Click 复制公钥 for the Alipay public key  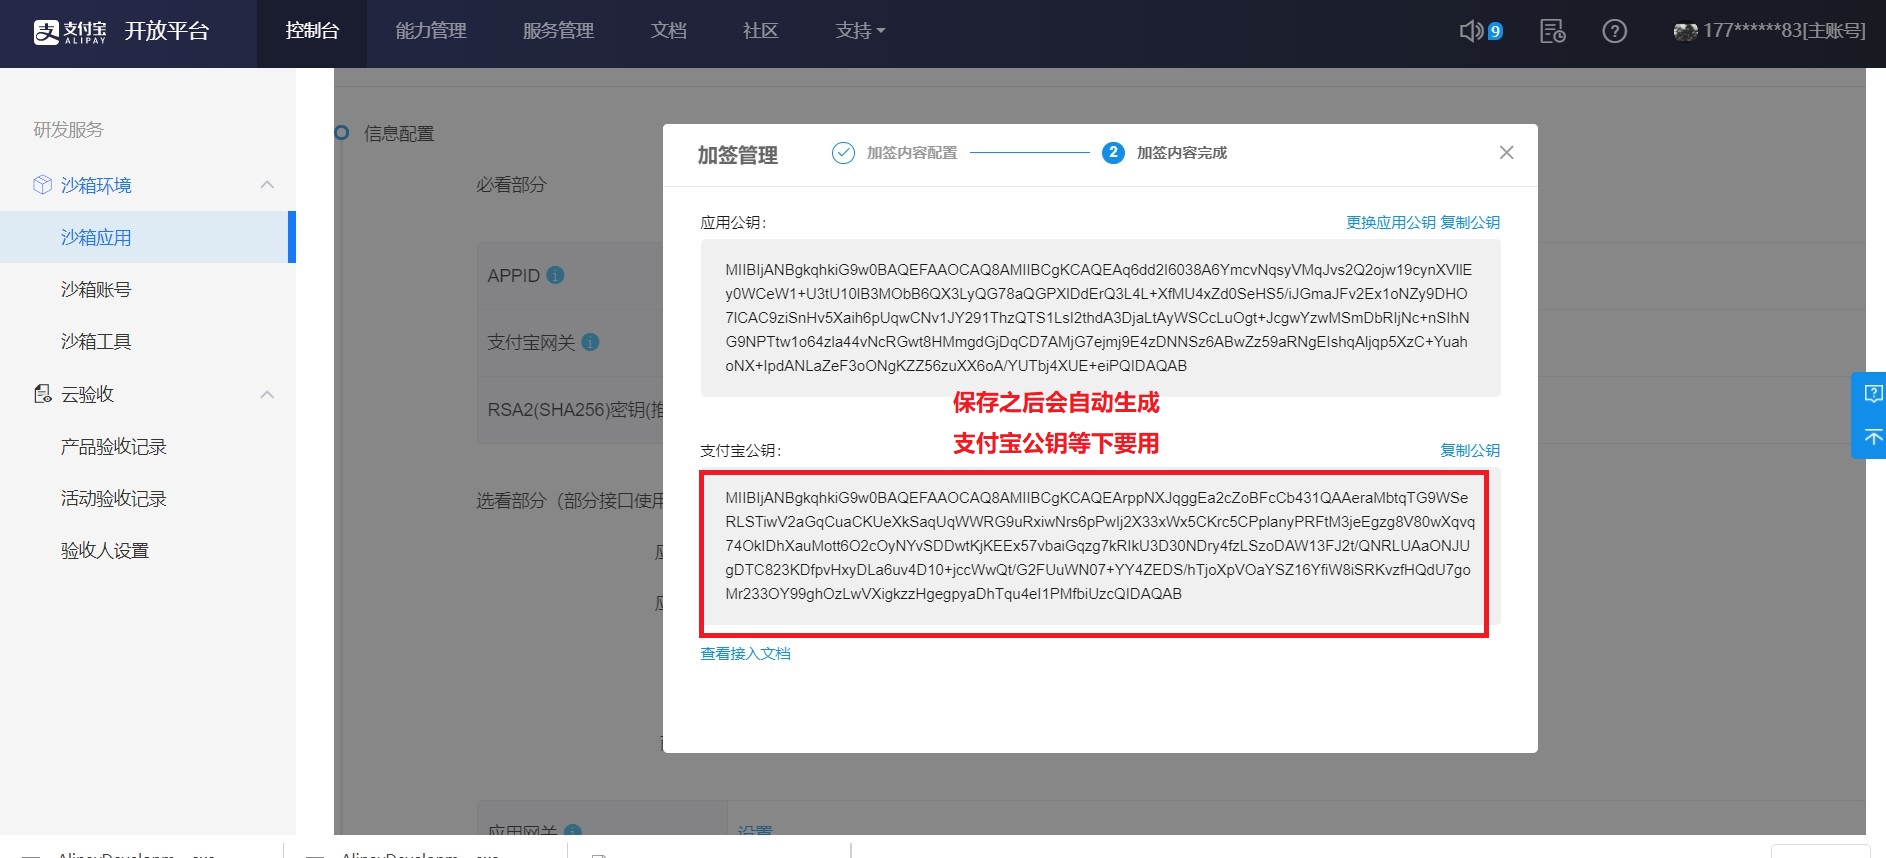(1470, 450)
